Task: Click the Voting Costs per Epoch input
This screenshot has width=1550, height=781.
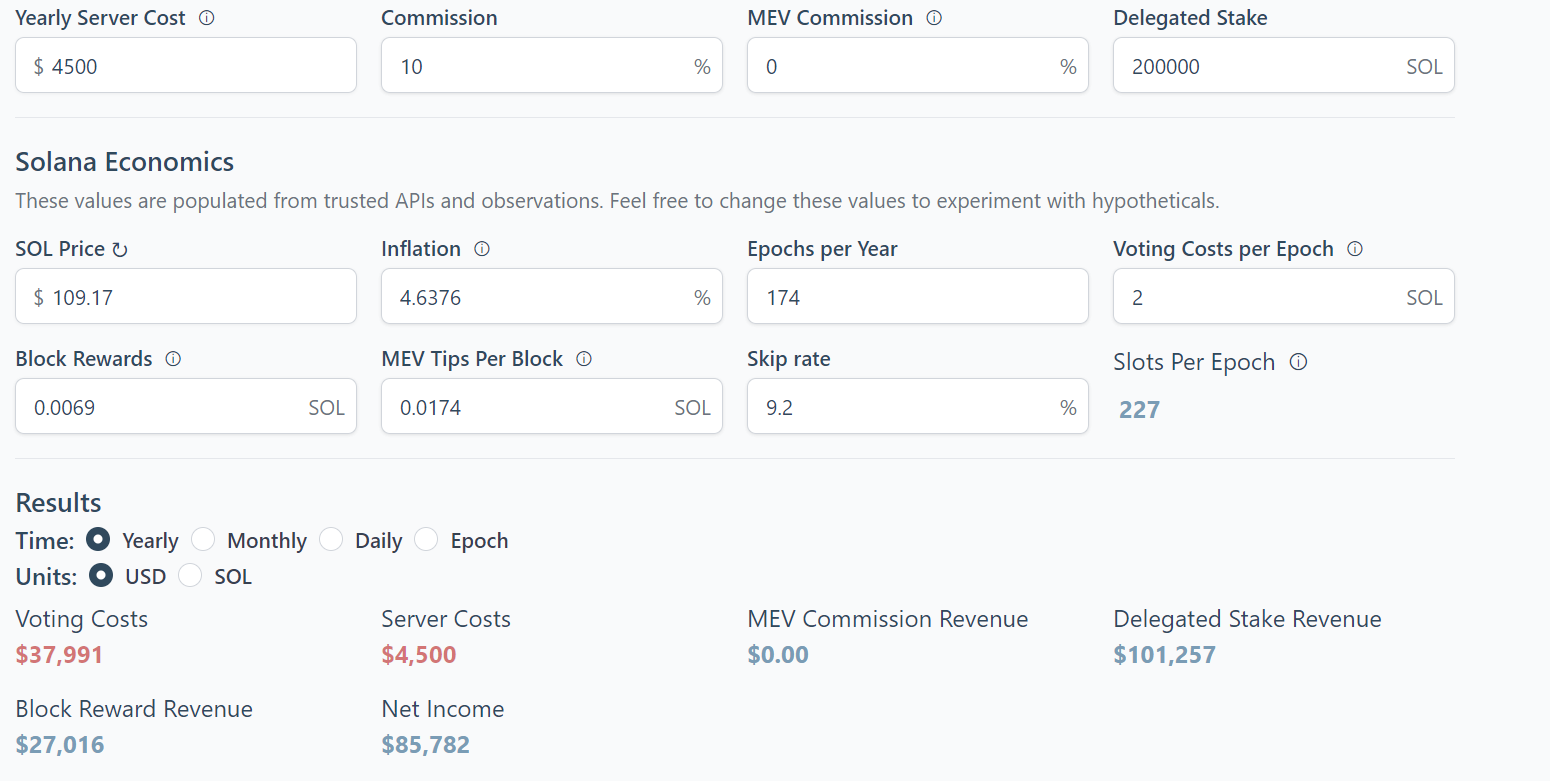Action: (x=1284, y=296)
